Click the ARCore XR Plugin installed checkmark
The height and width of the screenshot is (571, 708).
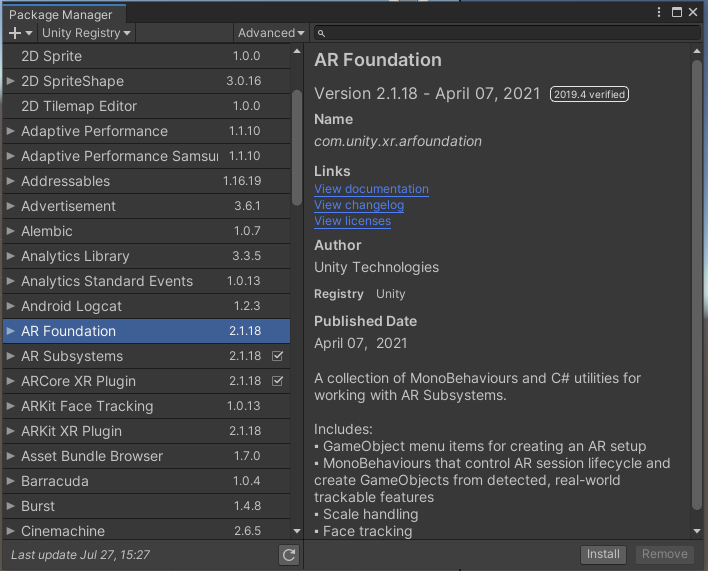[277, 381]
